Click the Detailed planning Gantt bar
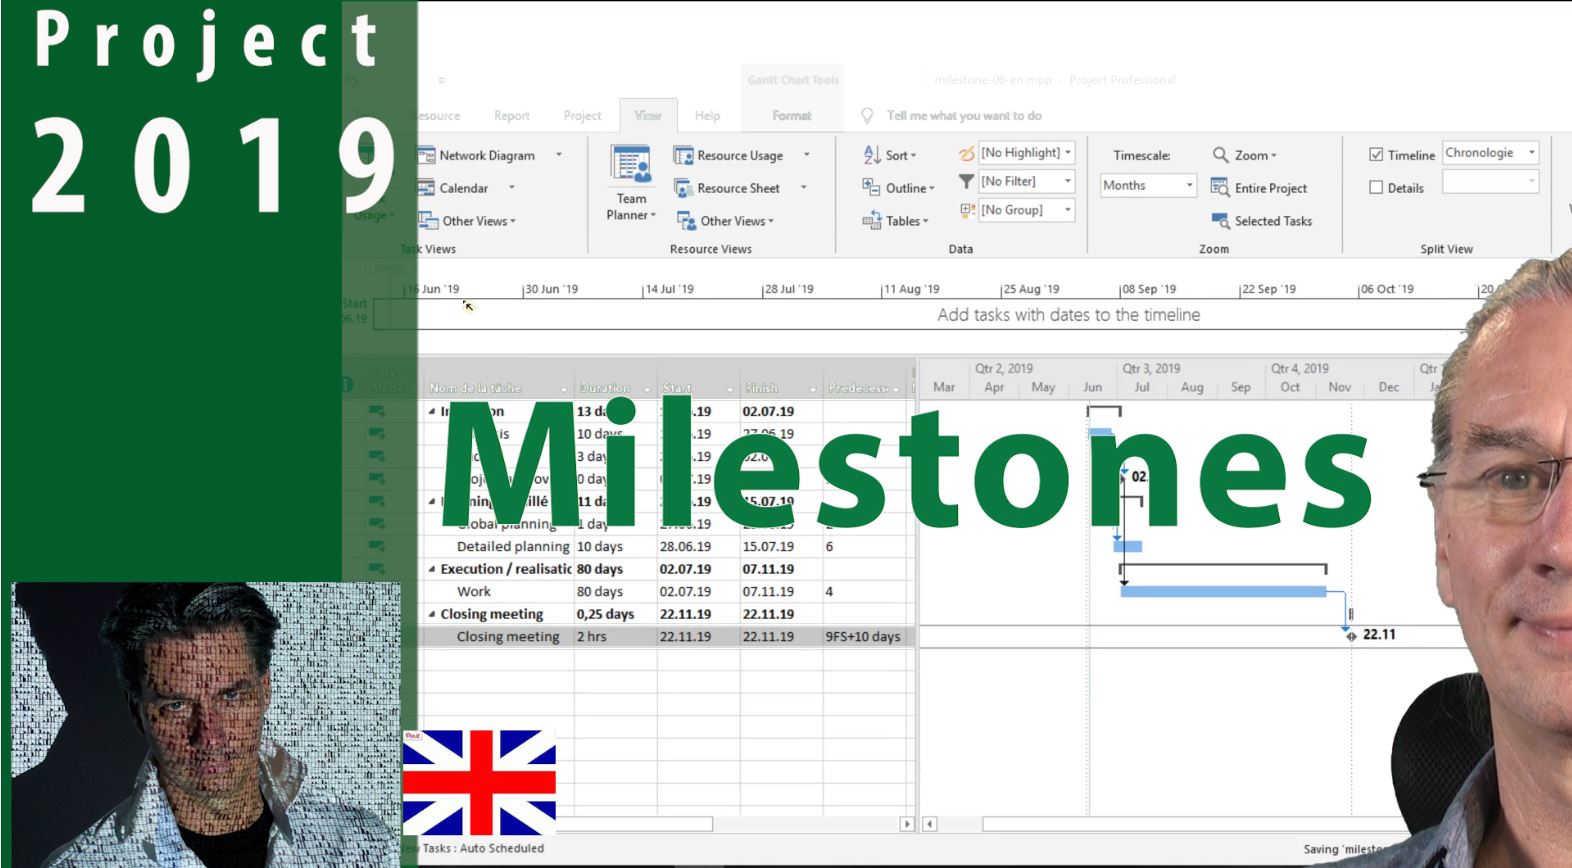Screen dimensions: 1572x868 point(1128,547)
